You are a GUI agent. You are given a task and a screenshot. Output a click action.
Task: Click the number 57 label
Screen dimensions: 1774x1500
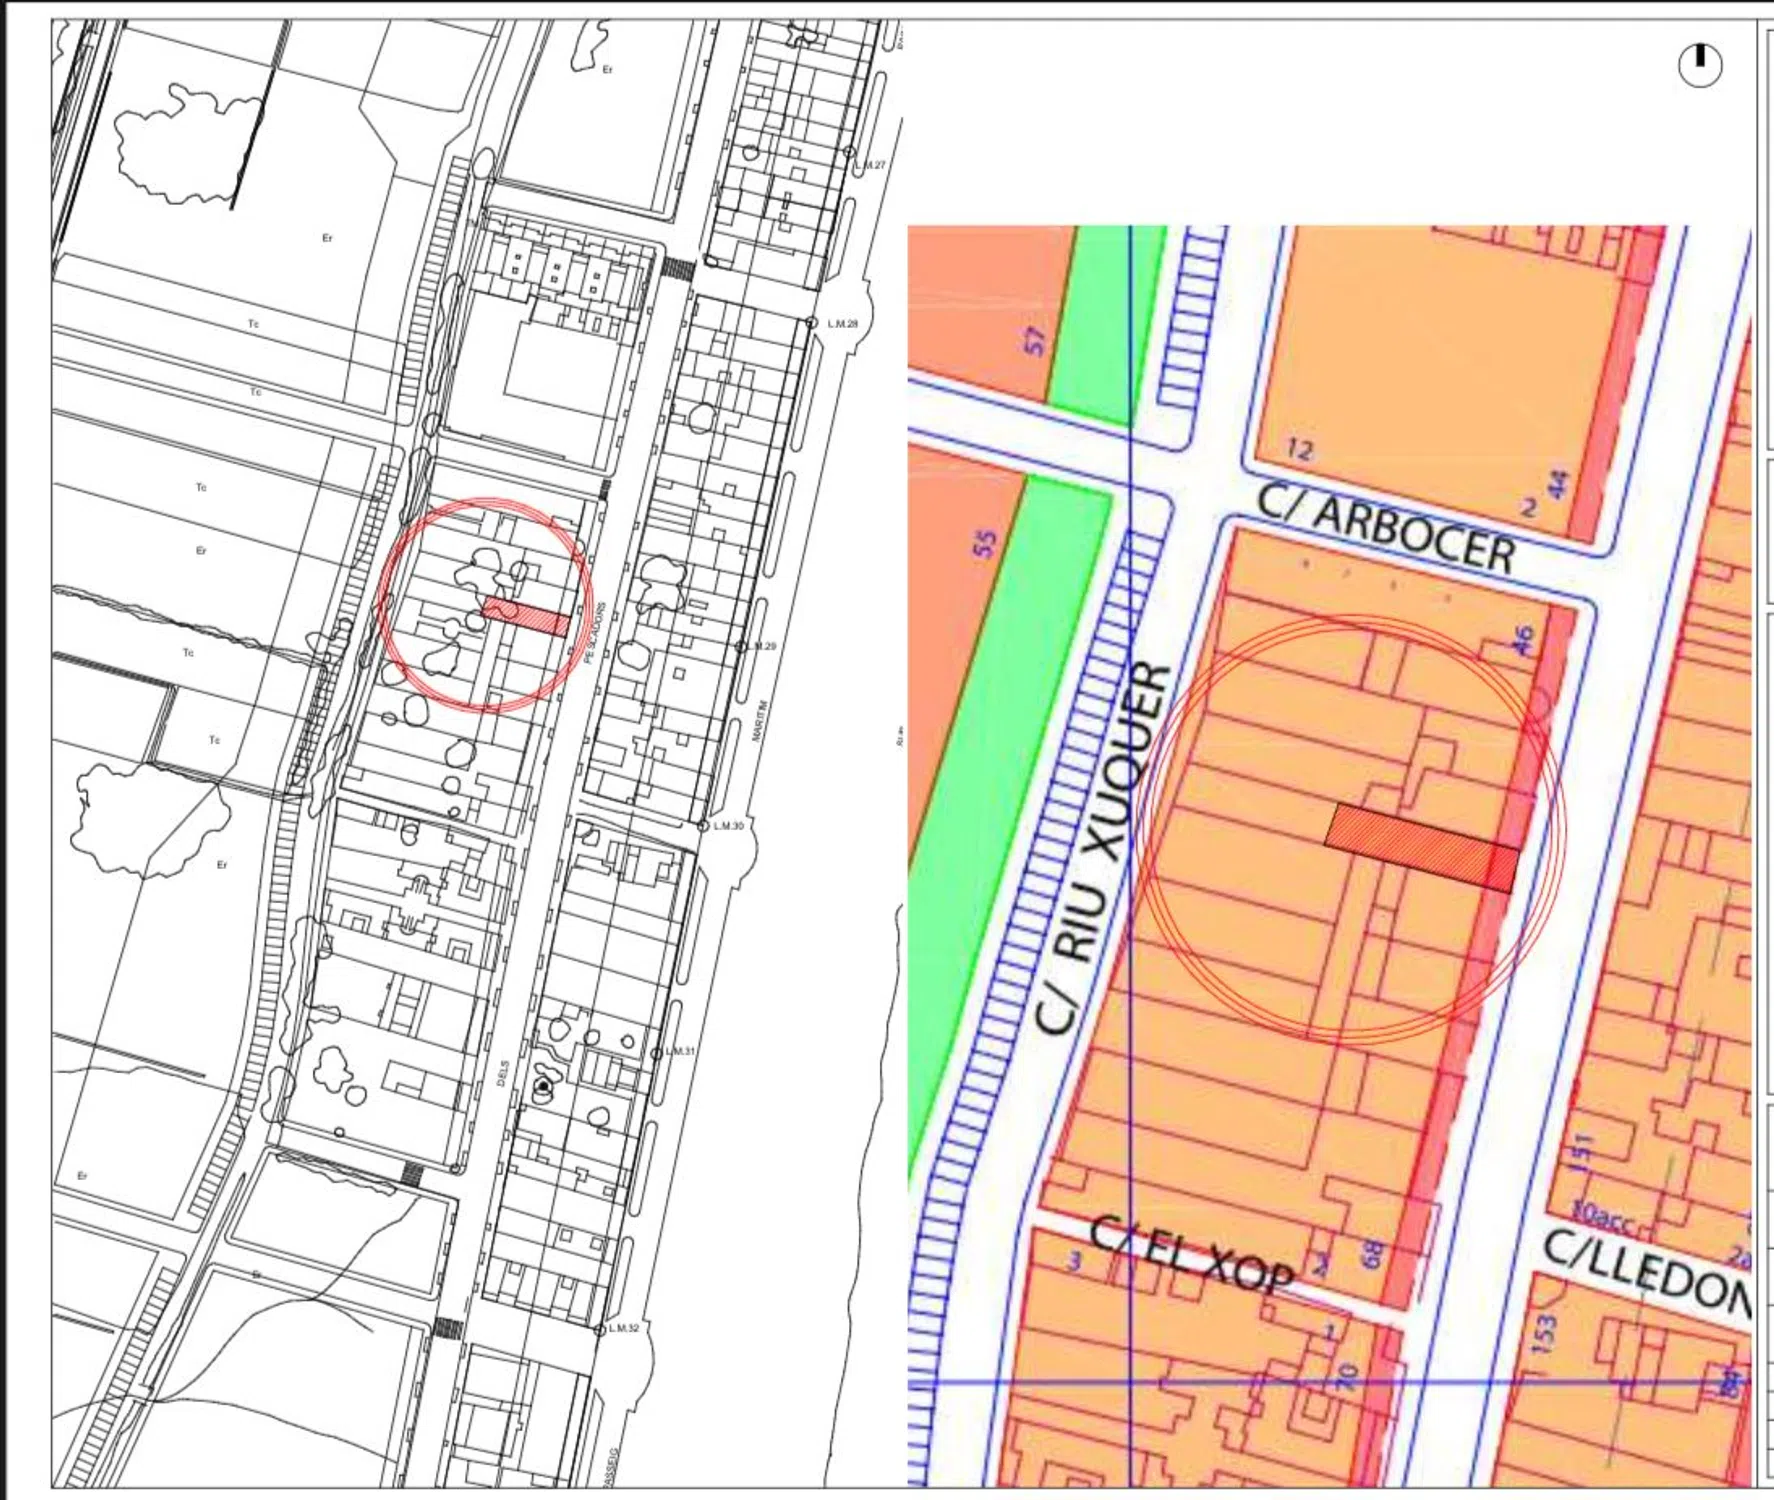click(x=1035, y=341)
